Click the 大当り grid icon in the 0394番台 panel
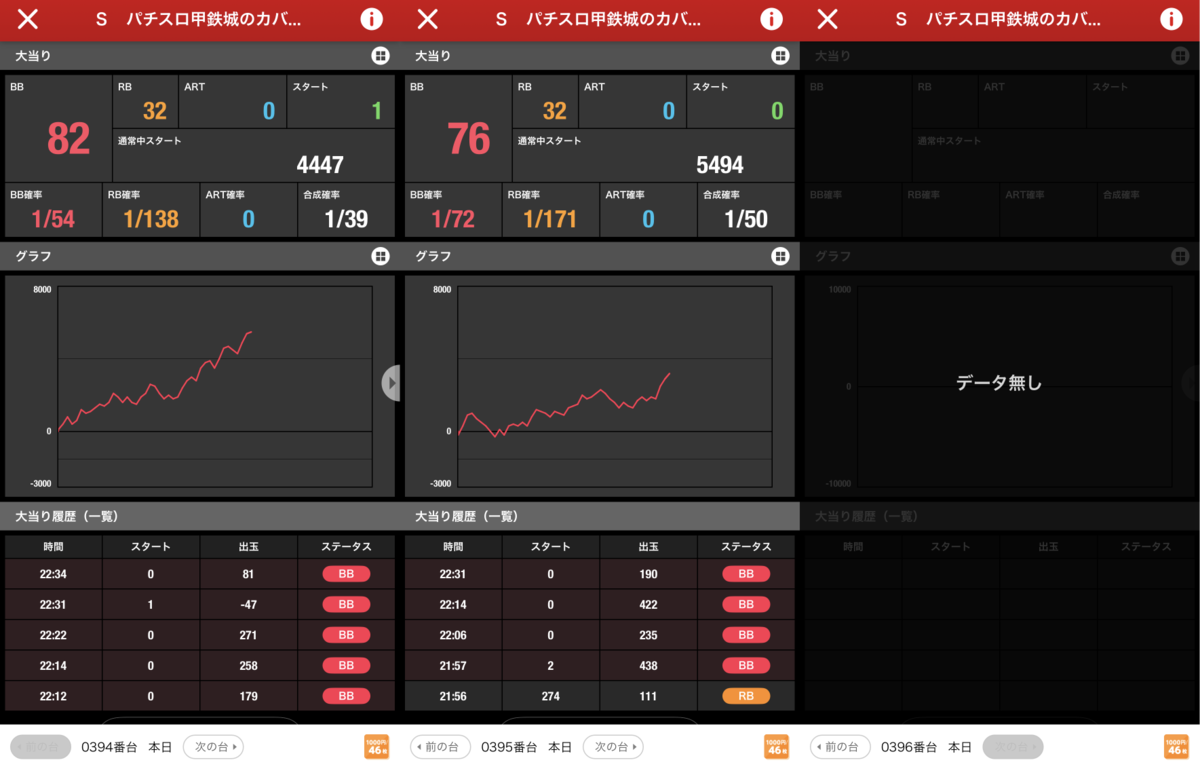This screenshot has height=773, width=1200. (x=380, y=56)
